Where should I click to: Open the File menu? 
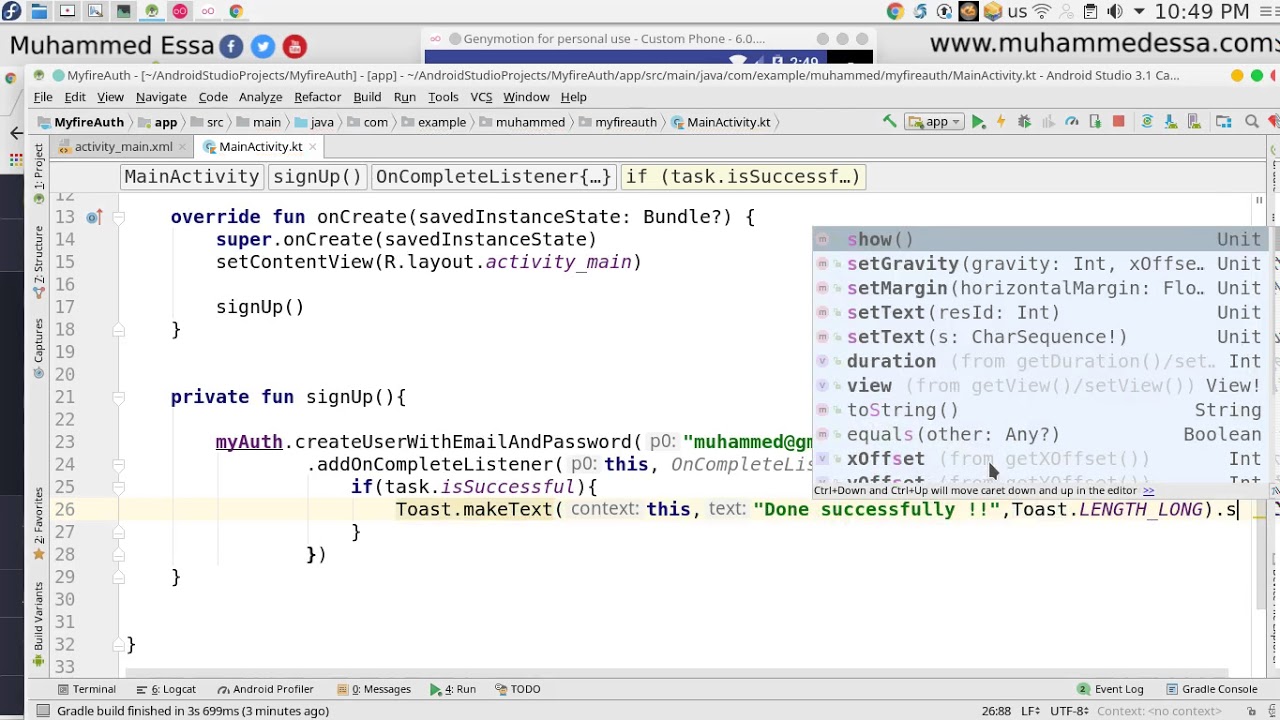43,97
